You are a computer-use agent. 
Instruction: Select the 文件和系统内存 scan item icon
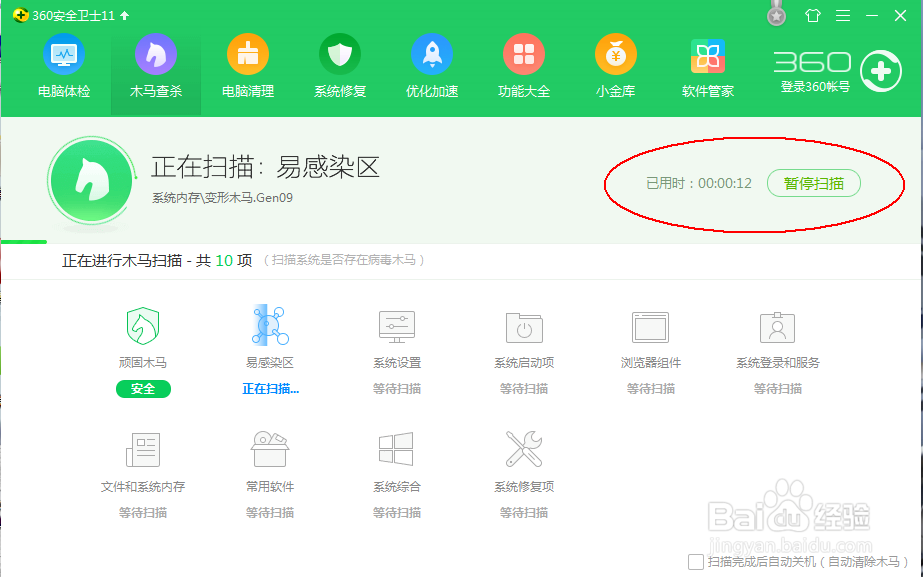(x=142, y=450)
